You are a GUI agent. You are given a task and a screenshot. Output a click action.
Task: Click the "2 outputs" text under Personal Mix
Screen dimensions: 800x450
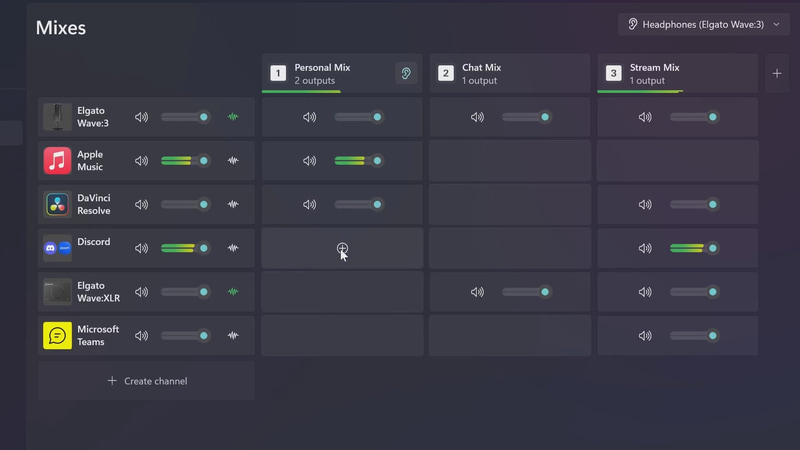(x=315, y=81)
